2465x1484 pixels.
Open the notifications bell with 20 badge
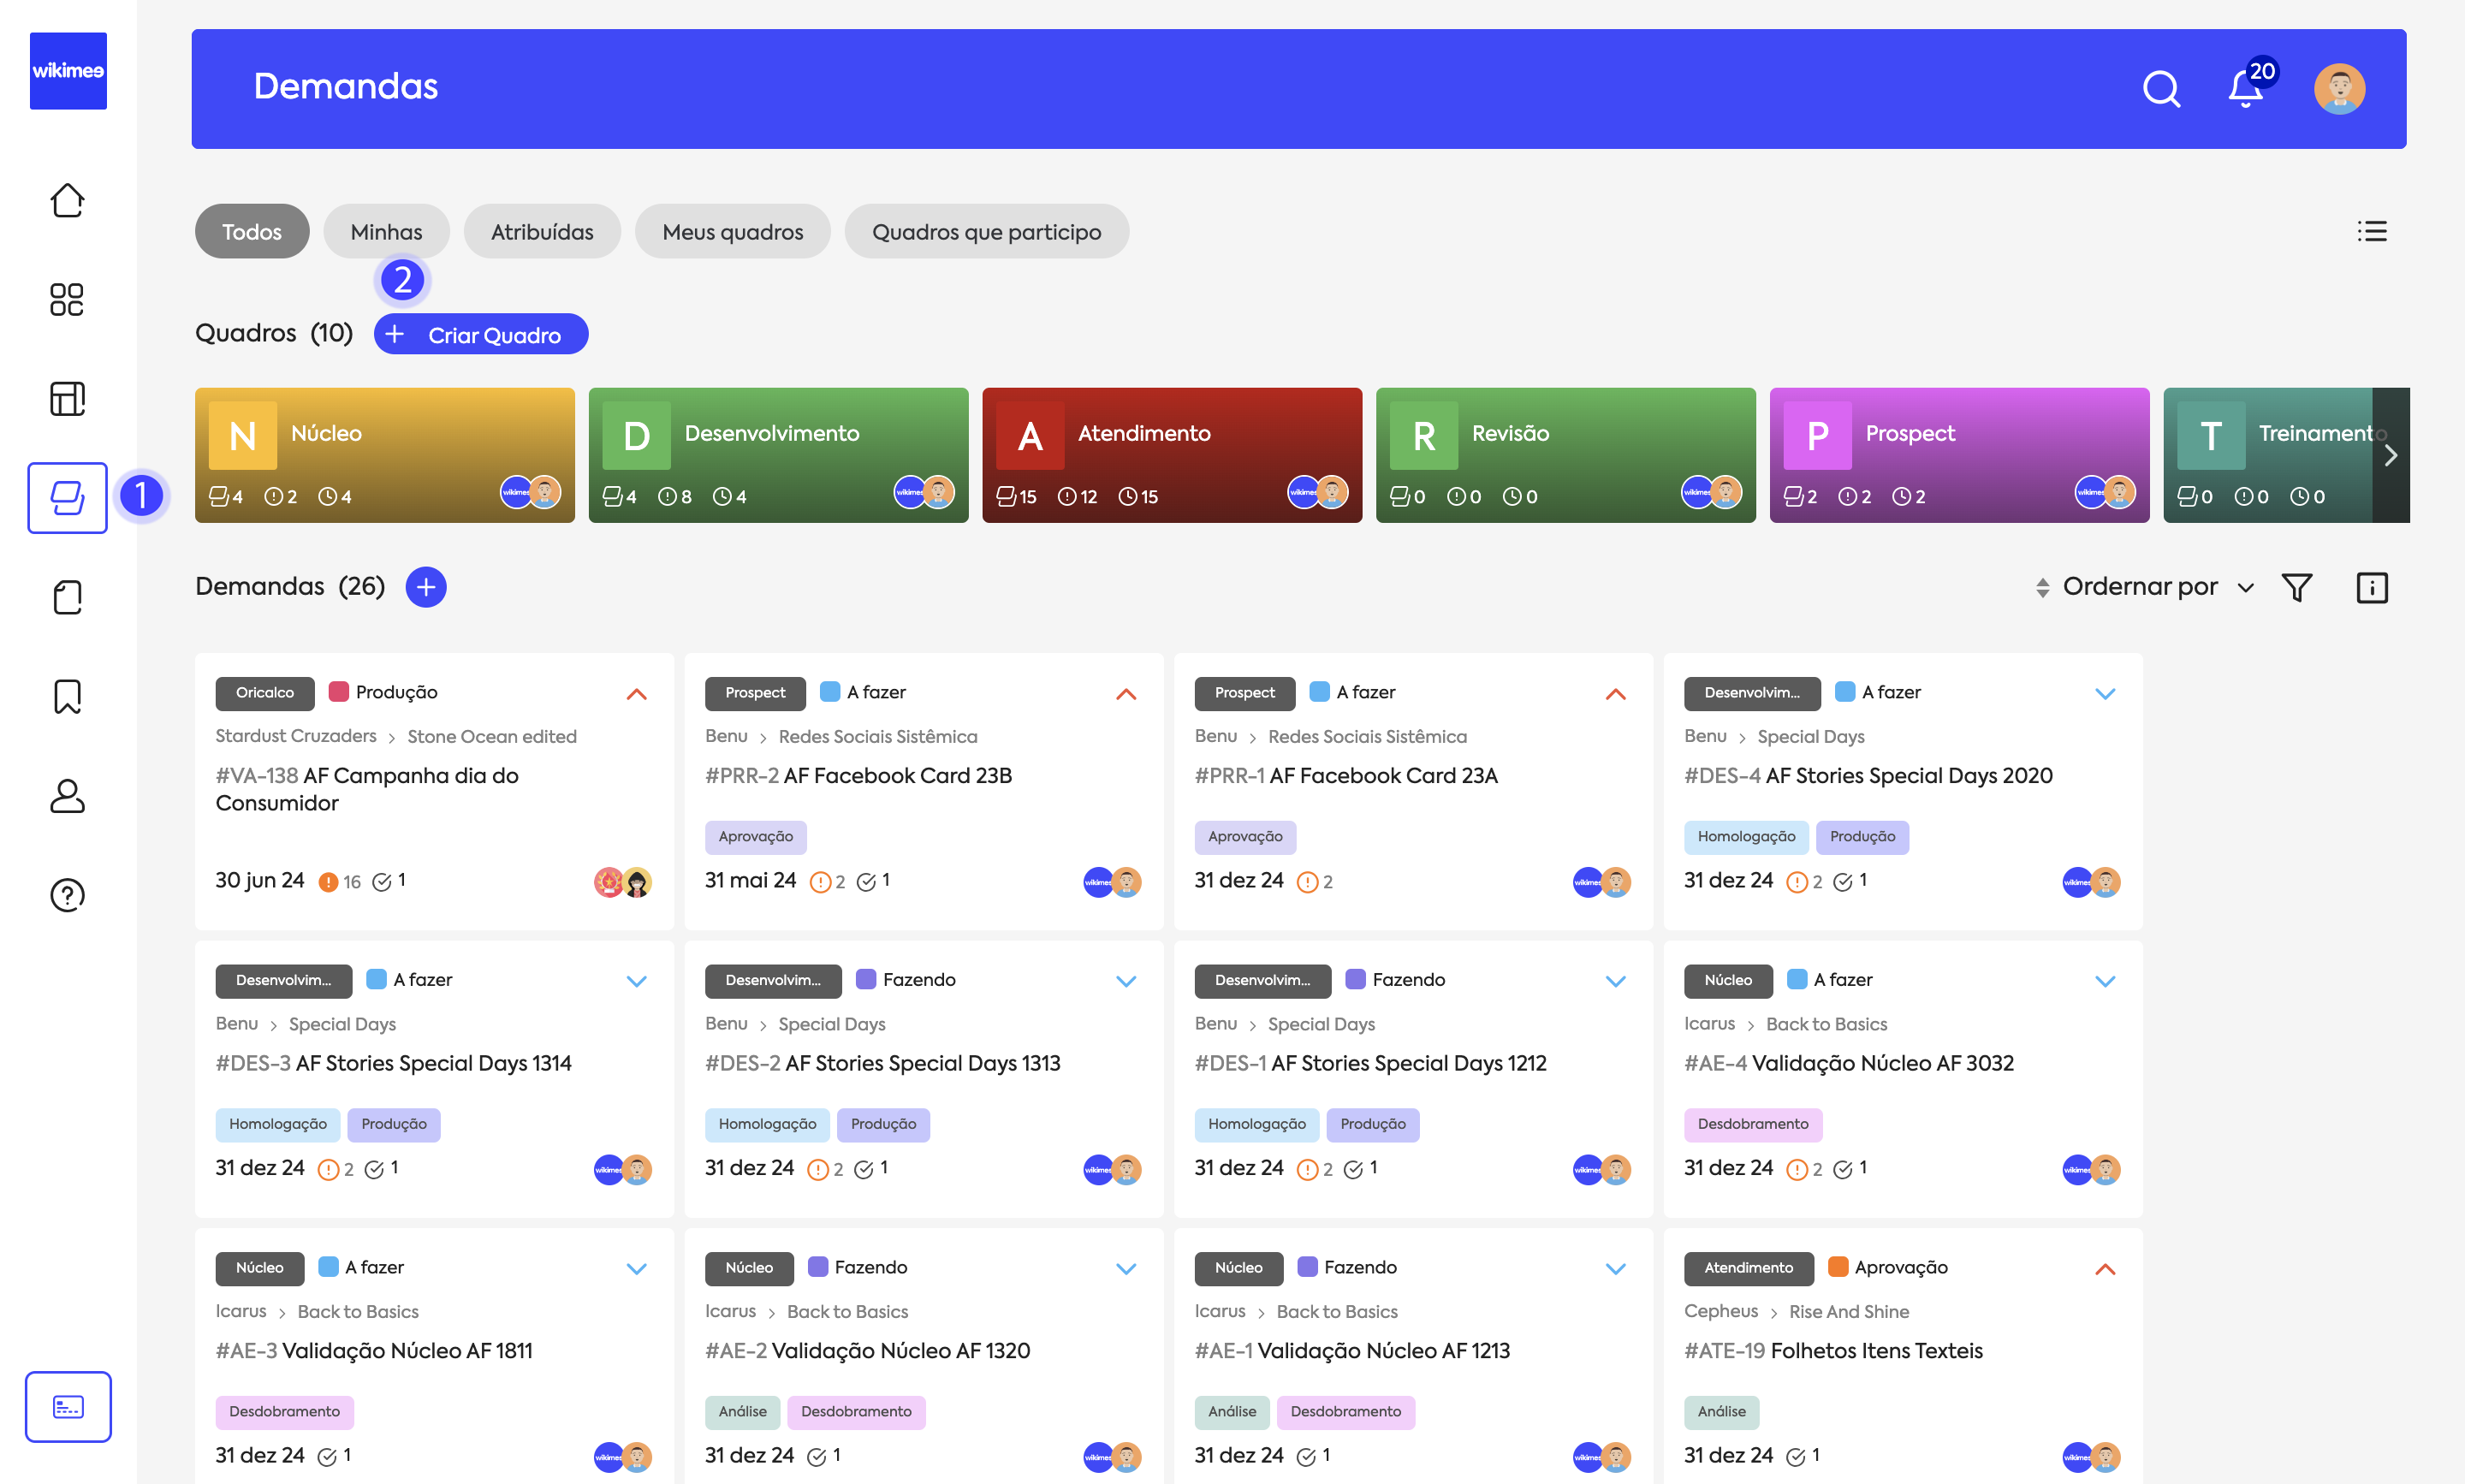click(x=2245, y=88)
